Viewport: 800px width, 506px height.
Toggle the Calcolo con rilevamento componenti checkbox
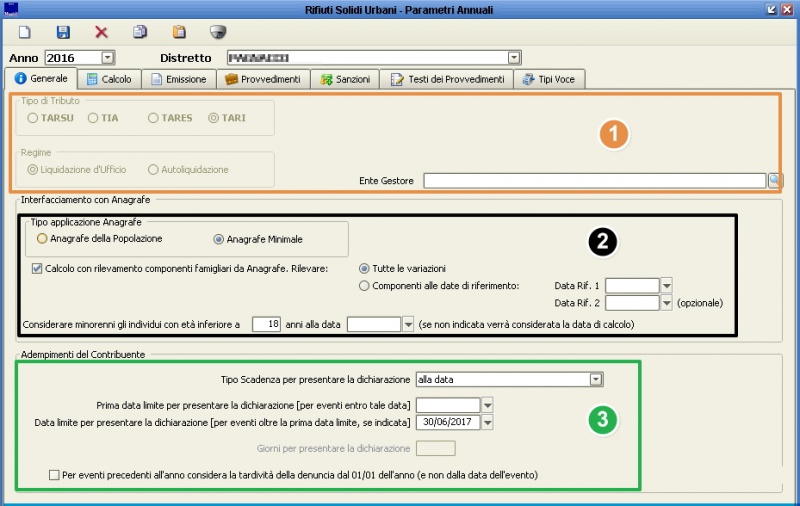pyautogui.click(x=37, y=269)
